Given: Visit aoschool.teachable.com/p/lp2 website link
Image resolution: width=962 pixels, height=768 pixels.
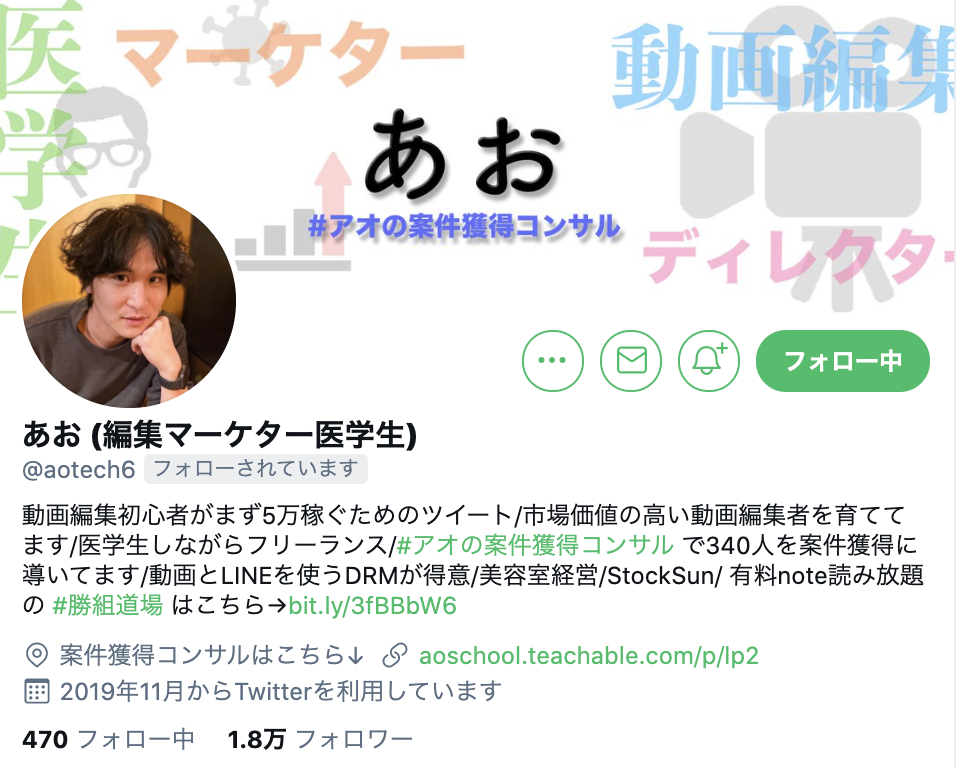Looking at the screenshot, I should coord(588,656).
